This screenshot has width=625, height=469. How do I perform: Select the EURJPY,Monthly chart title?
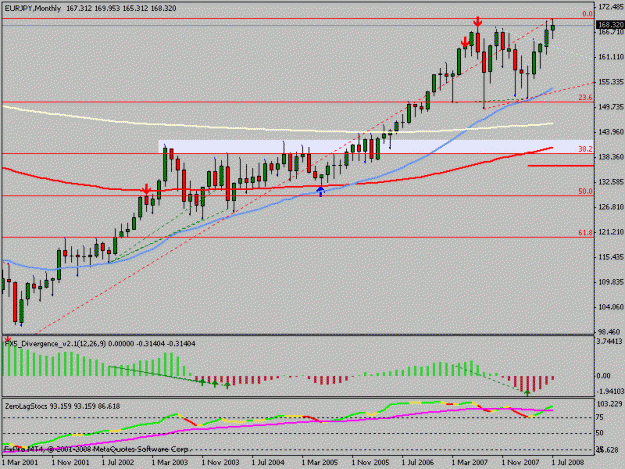(x=33, y=8)
